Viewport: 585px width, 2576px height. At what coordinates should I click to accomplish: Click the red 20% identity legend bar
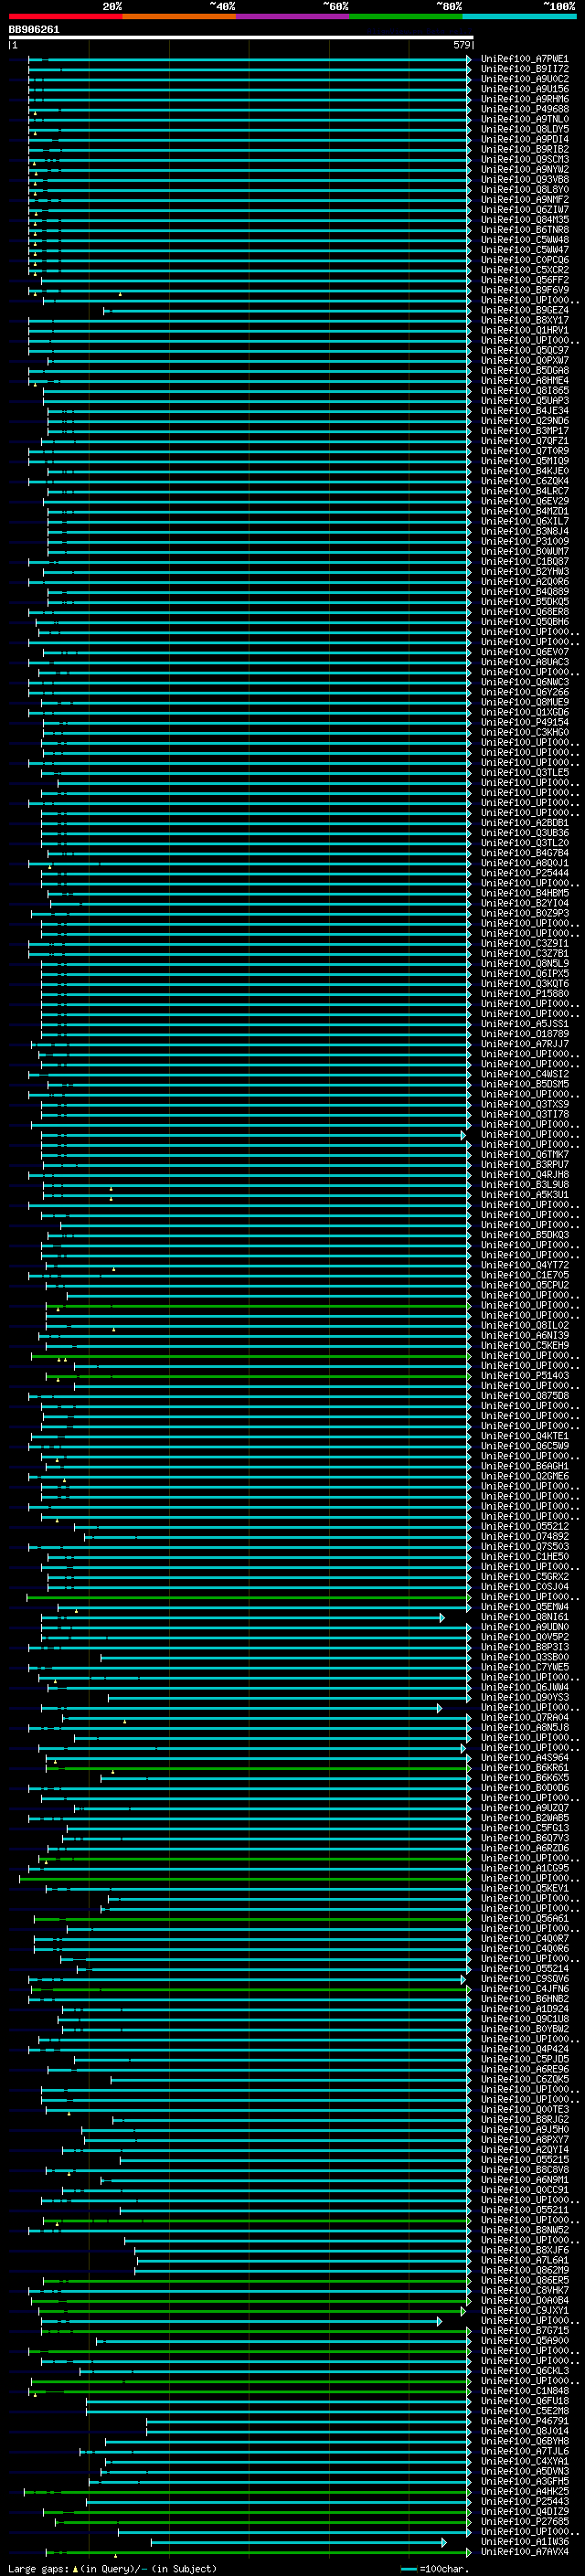coord(65,17)
